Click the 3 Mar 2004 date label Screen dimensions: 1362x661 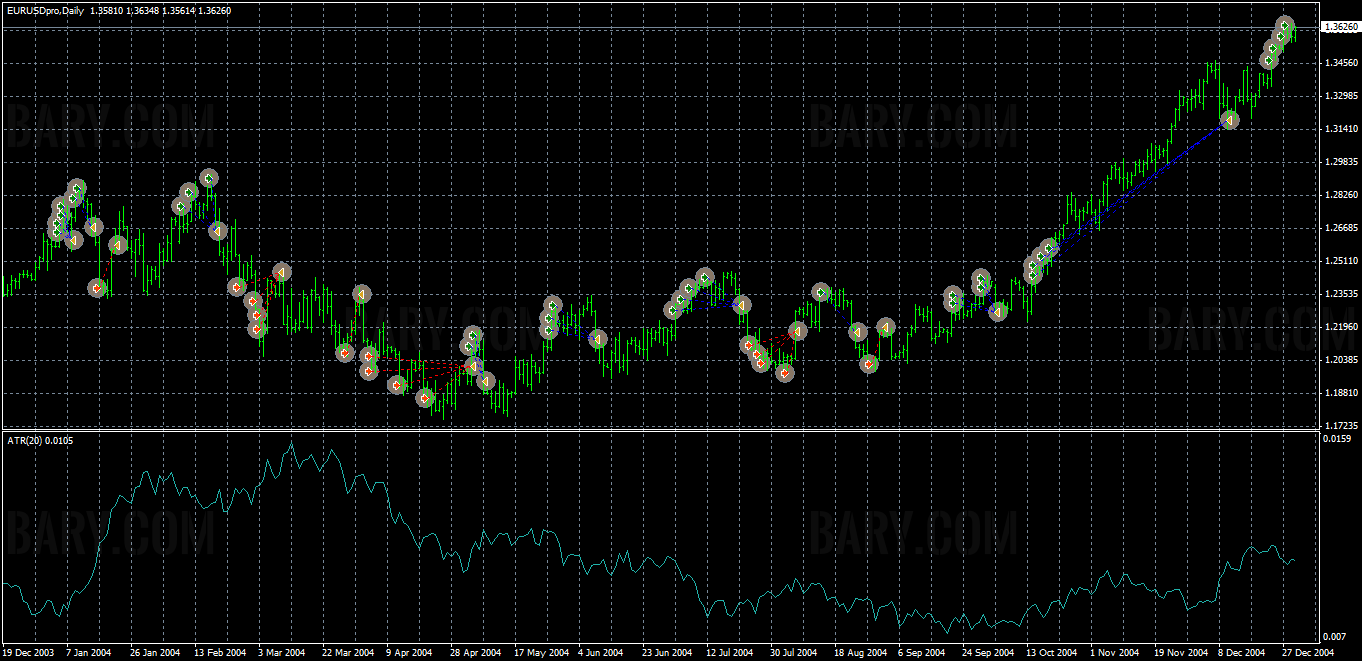pyautogui.click(x=281, y=652)
